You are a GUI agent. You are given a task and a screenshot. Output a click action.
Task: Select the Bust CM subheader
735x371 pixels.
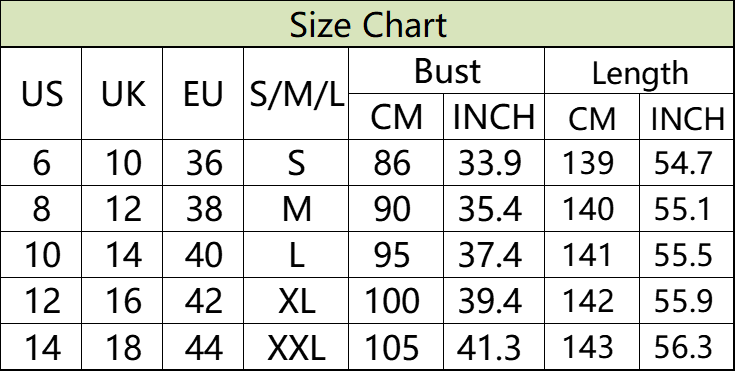(x=396, y=117)
